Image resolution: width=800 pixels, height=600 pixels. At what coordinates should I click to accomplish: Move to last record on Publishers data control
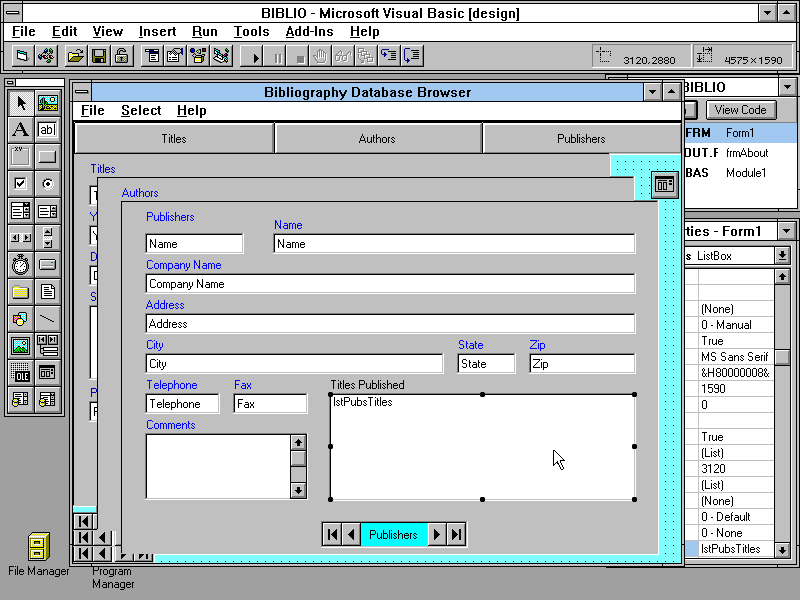pos(456,535)
